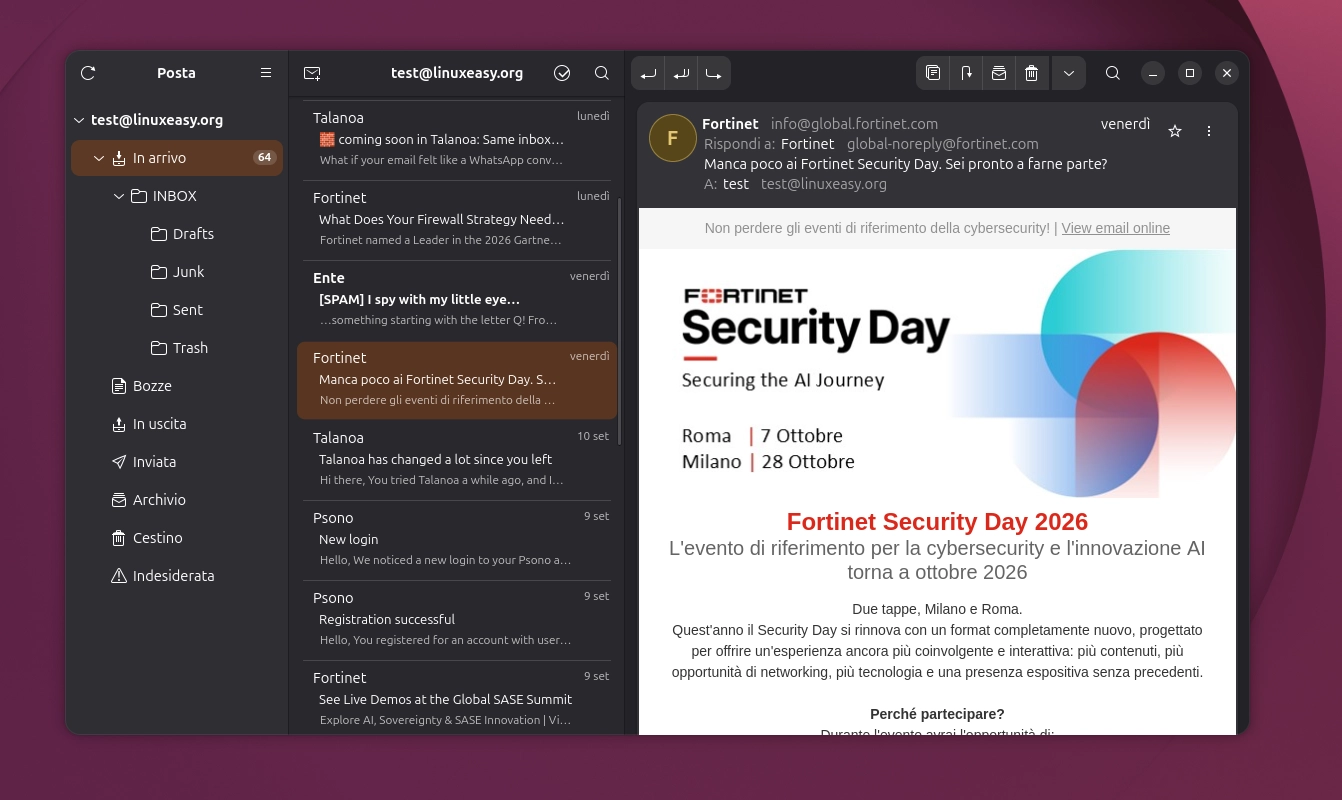Collapse the test@linuxeasy.org account tree

[79, 120]
